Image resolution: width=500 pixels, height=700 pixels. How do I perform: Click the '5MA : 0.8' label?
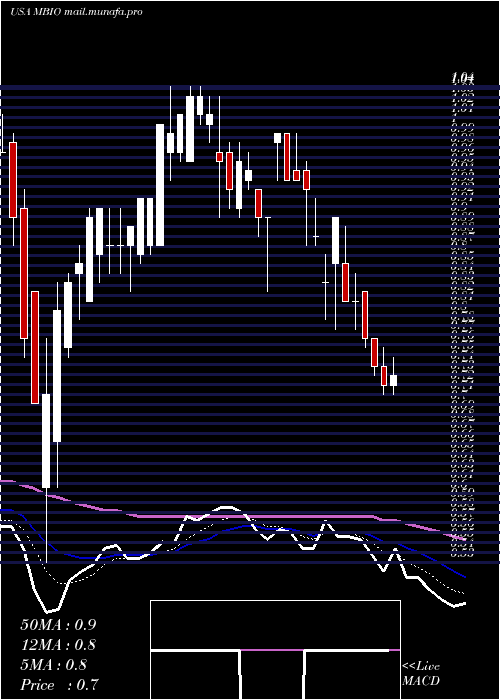point(54,665)
